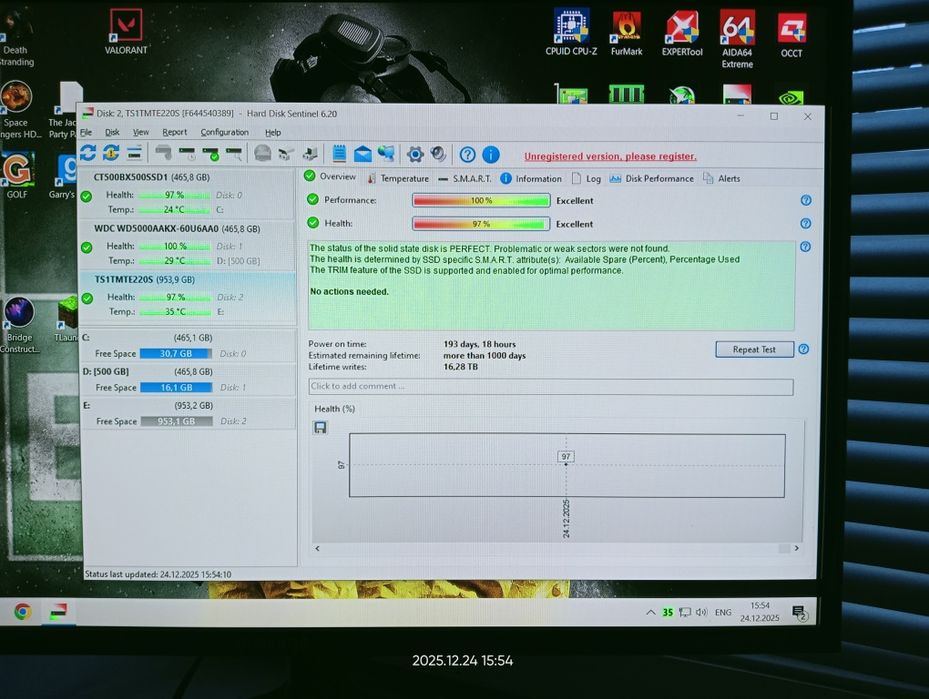This screenshot has height=699, width=929.
Task: Click the 97 data point on health graph
Action: tap(566, 464)
